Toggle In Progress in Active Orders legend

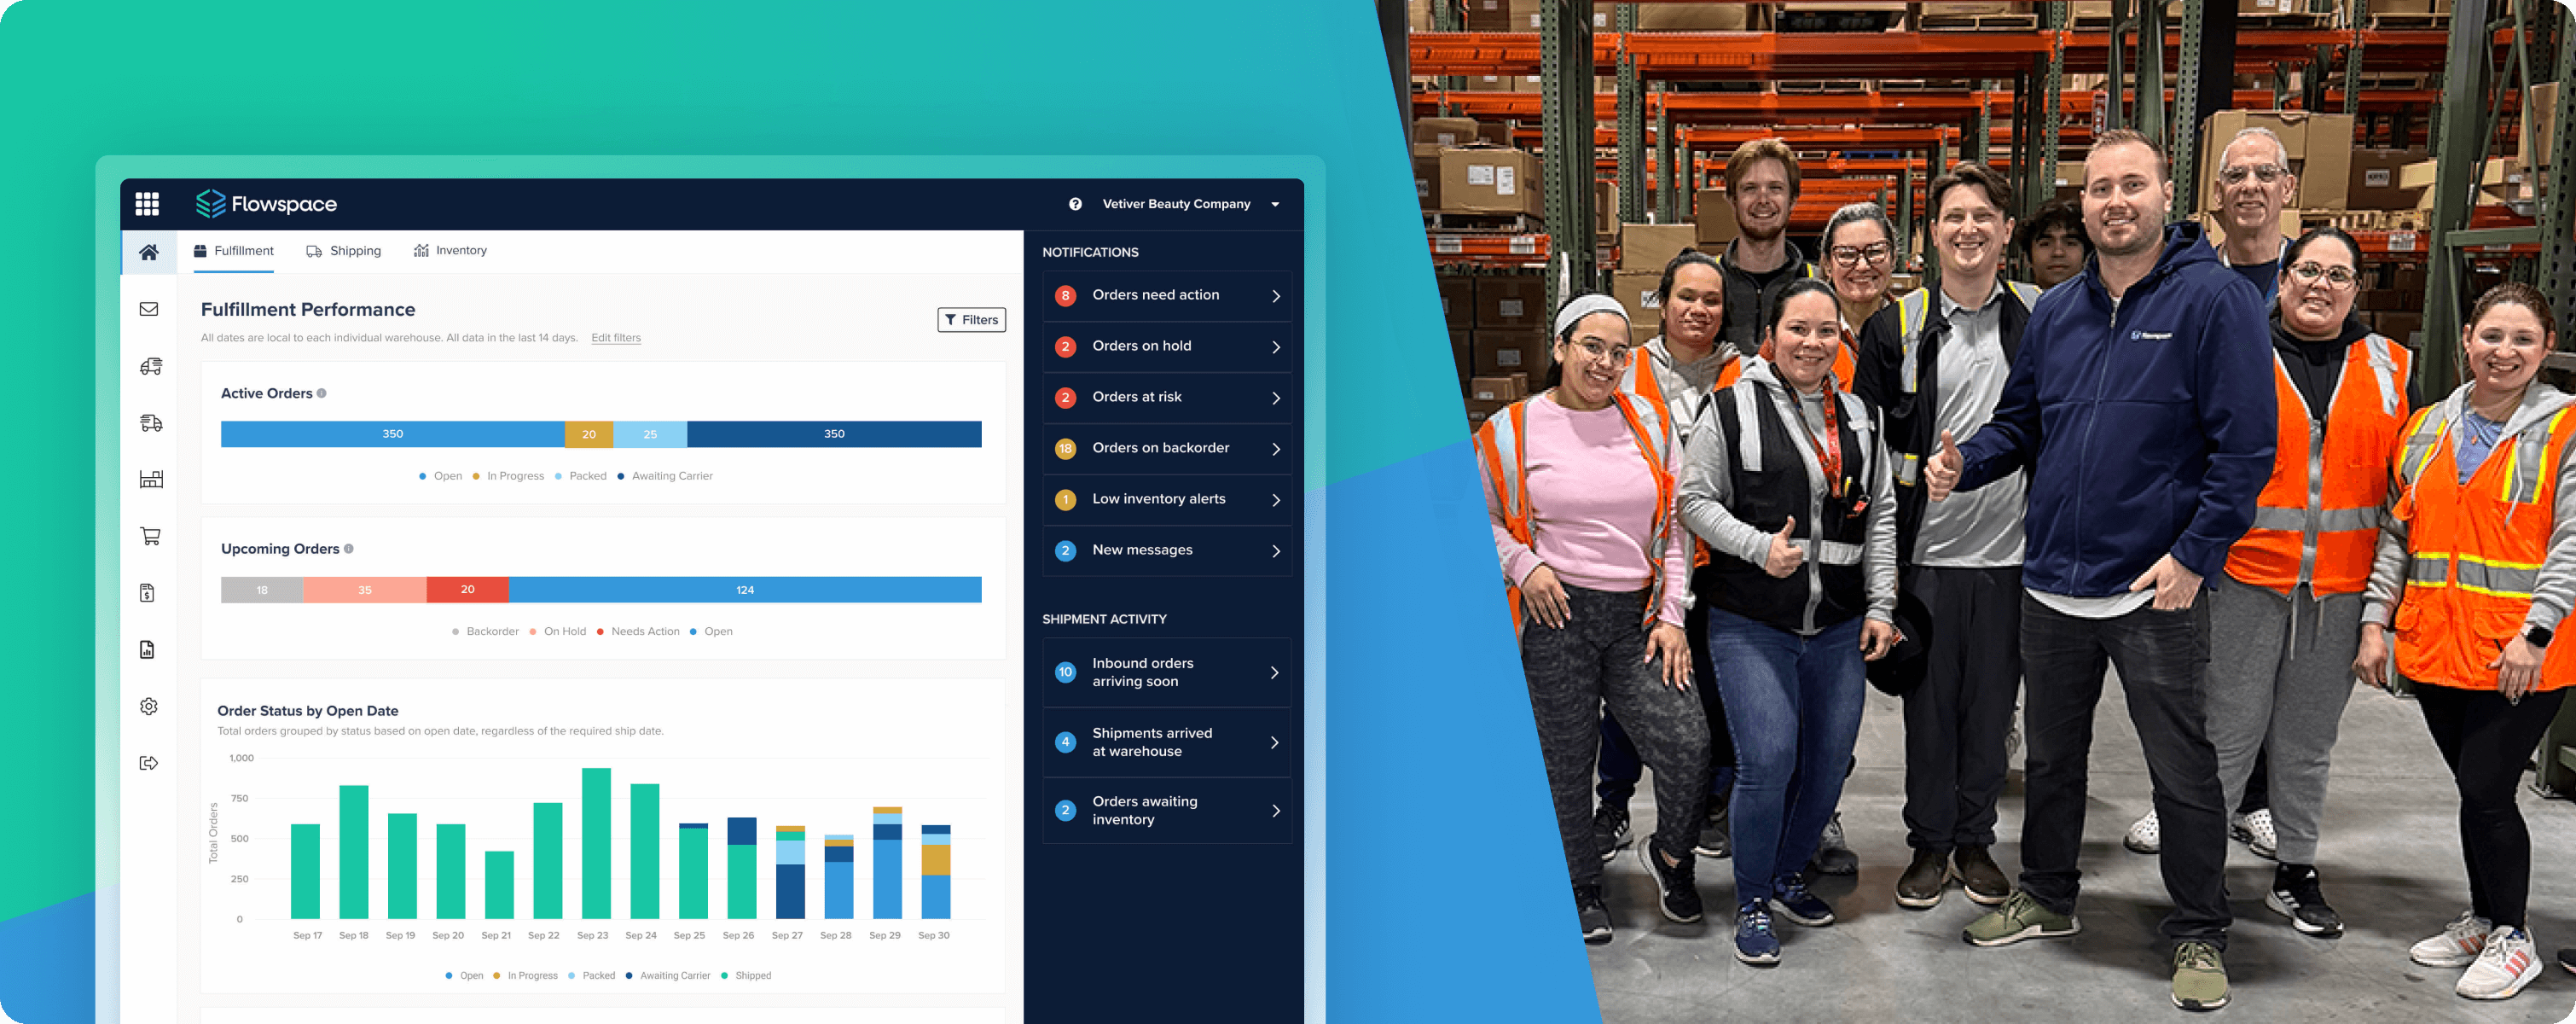pyautogui.click(x=508, y=476)
